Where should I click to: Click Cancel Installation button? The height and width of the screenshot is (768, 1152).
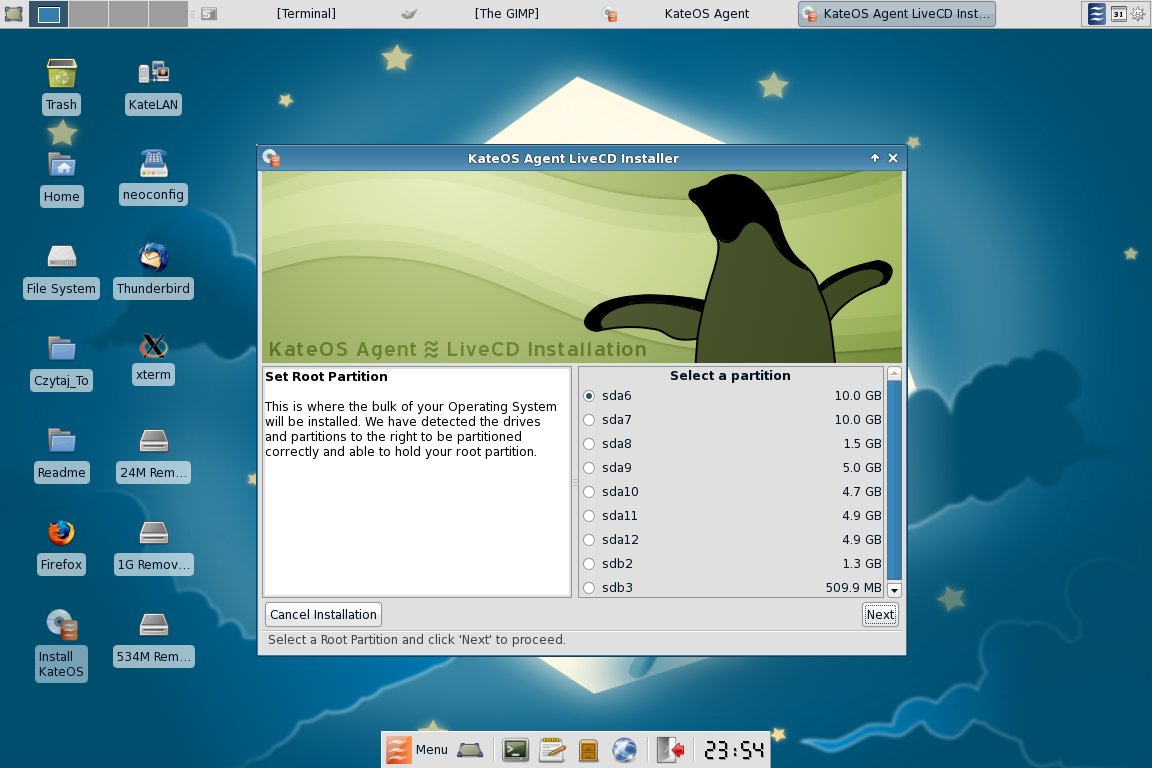(x=323, y=614)
